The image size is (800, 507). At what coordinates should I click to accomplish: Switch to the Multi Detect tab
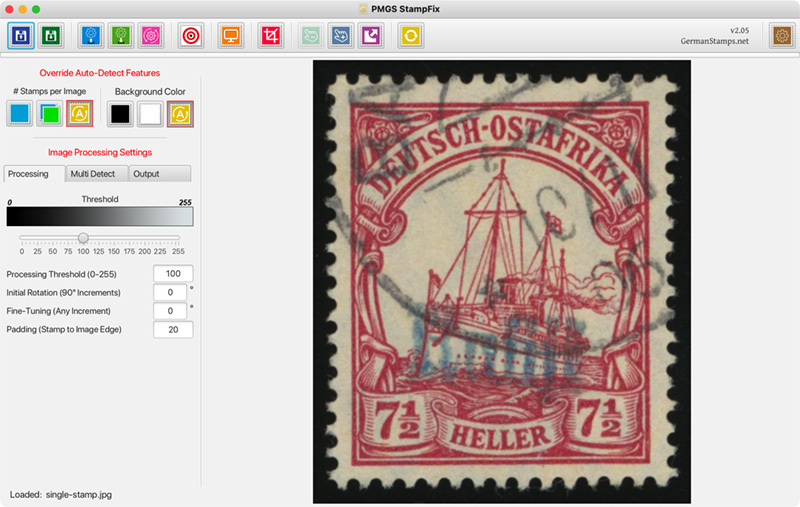point(96,174)
